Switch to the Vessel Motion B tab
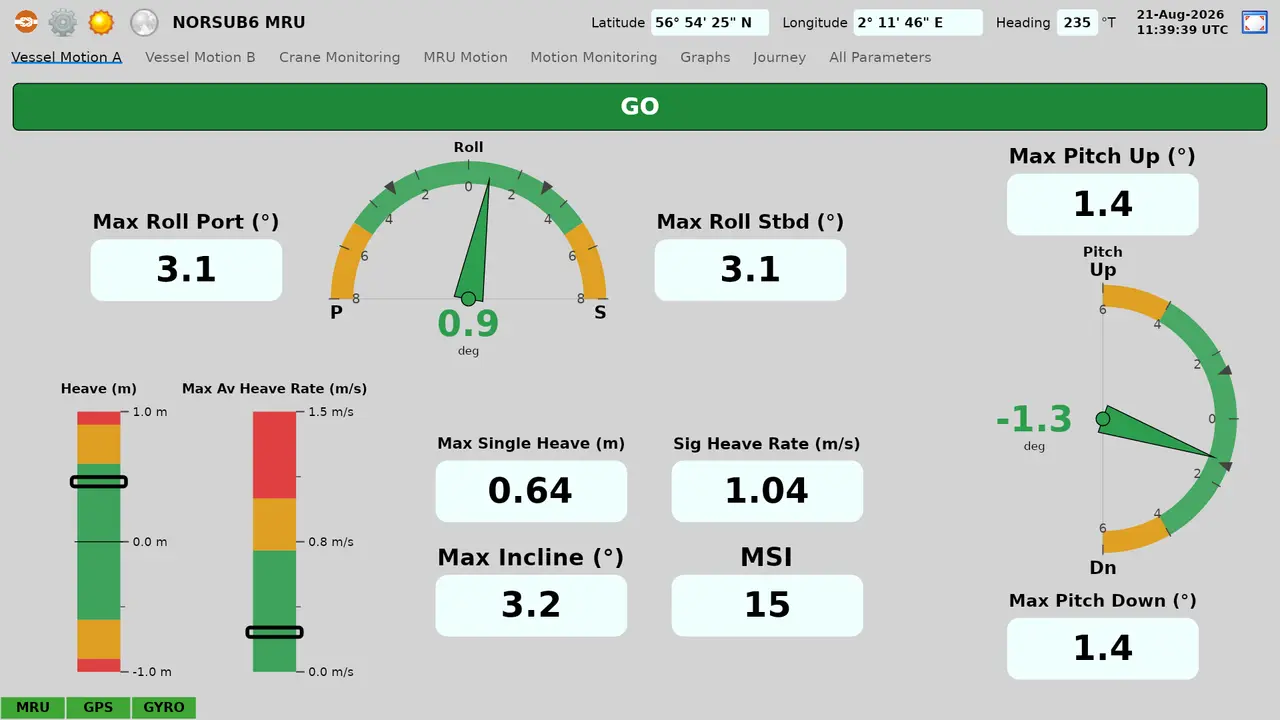1280x720 pixels. pos(200,58)
